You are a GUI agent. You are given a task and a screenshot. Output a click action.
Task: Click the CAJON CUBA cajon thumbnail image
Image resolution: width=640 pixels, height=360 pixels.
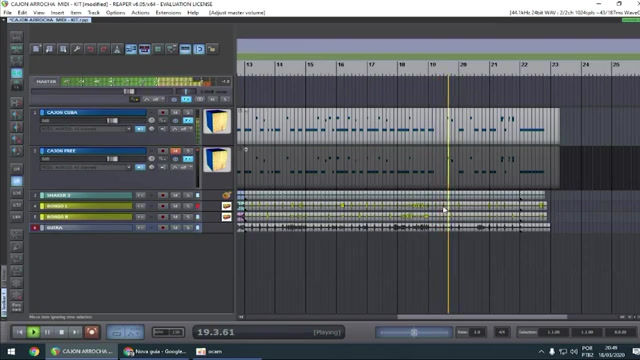(217, 121)
